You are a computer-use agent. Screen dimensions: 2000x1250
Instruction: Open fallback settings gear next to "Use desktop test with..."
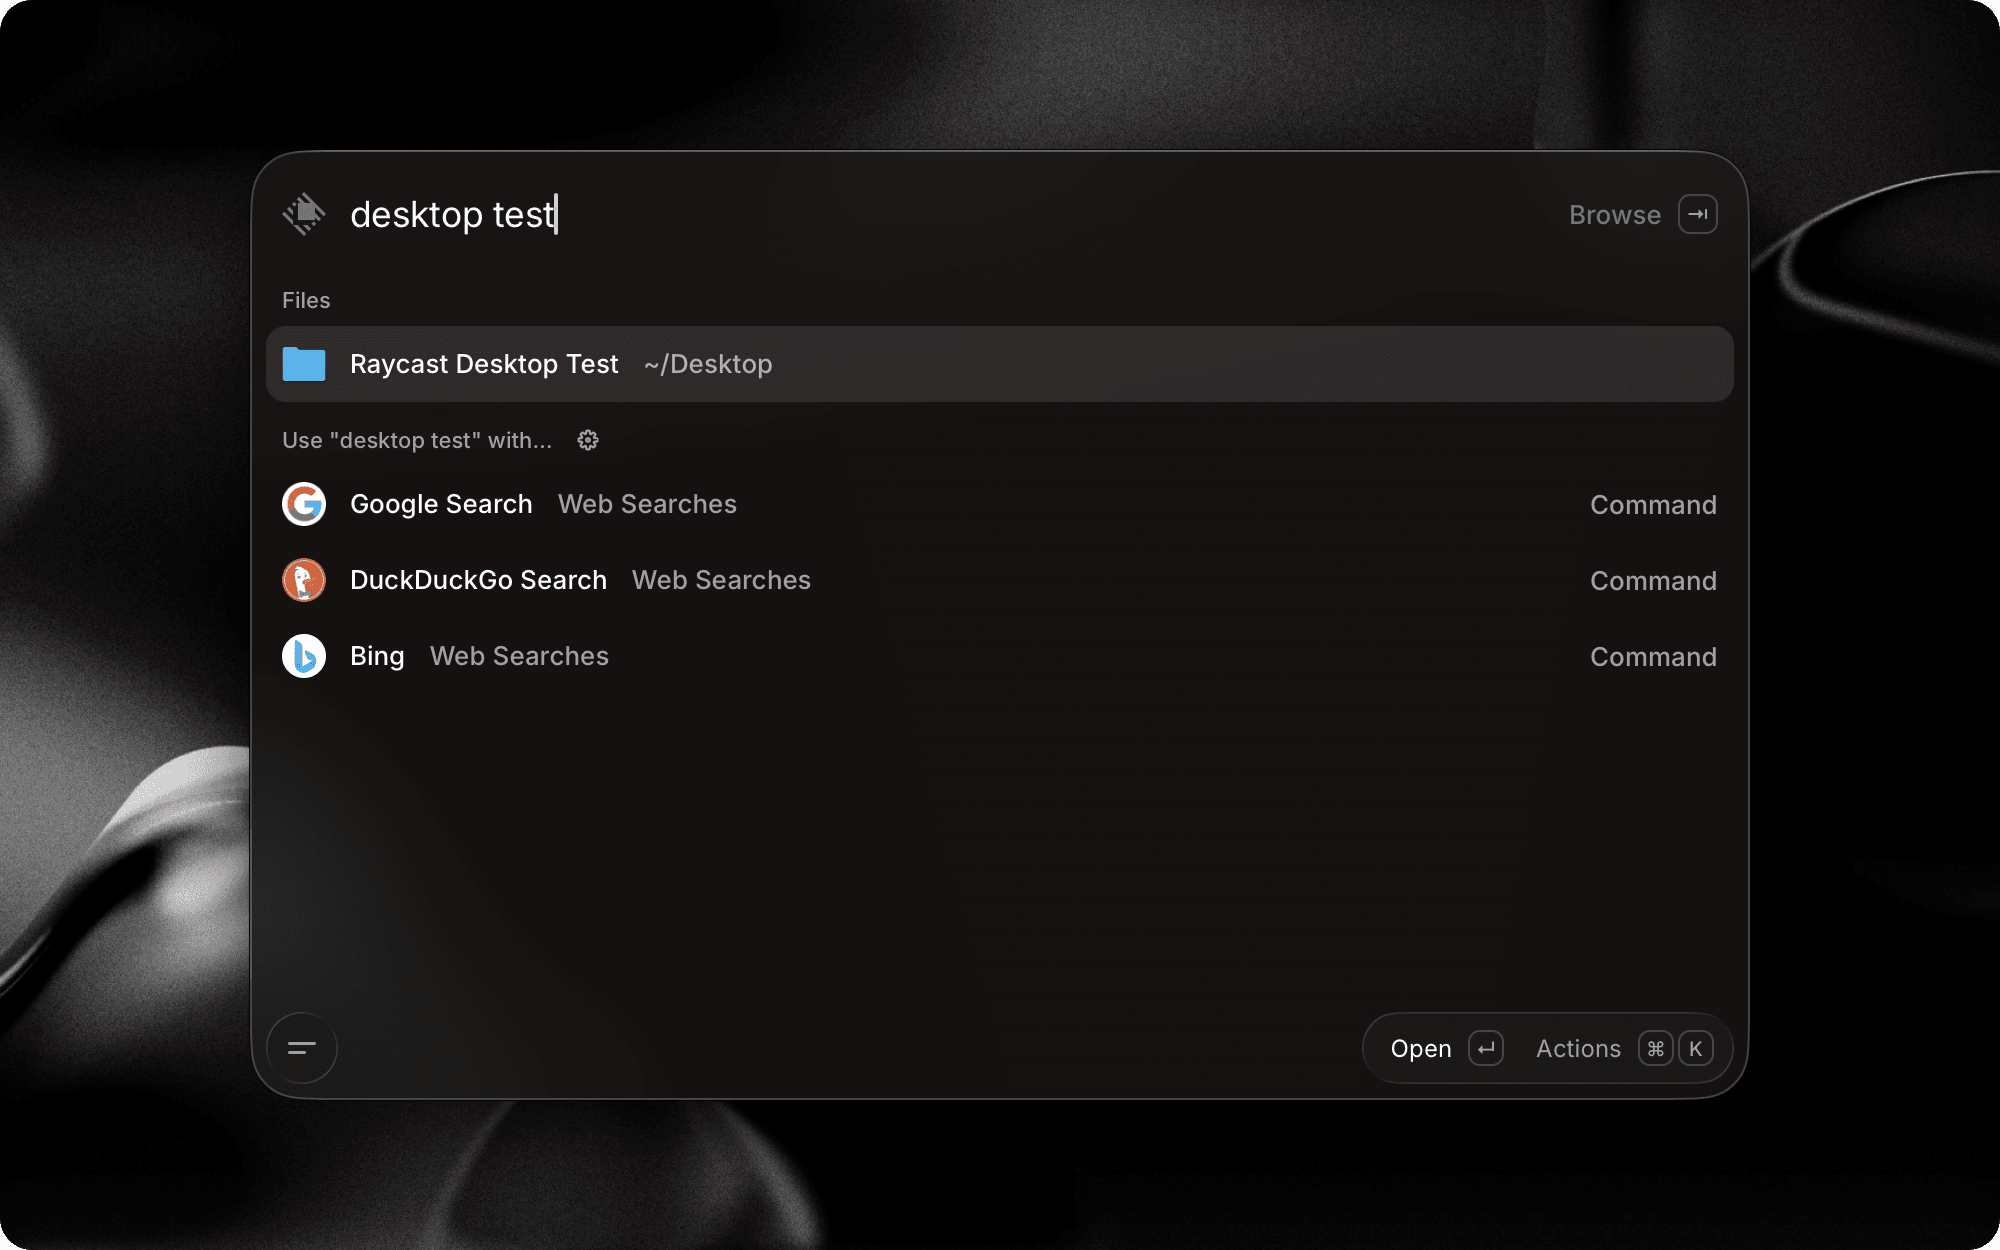pos(588,440)
